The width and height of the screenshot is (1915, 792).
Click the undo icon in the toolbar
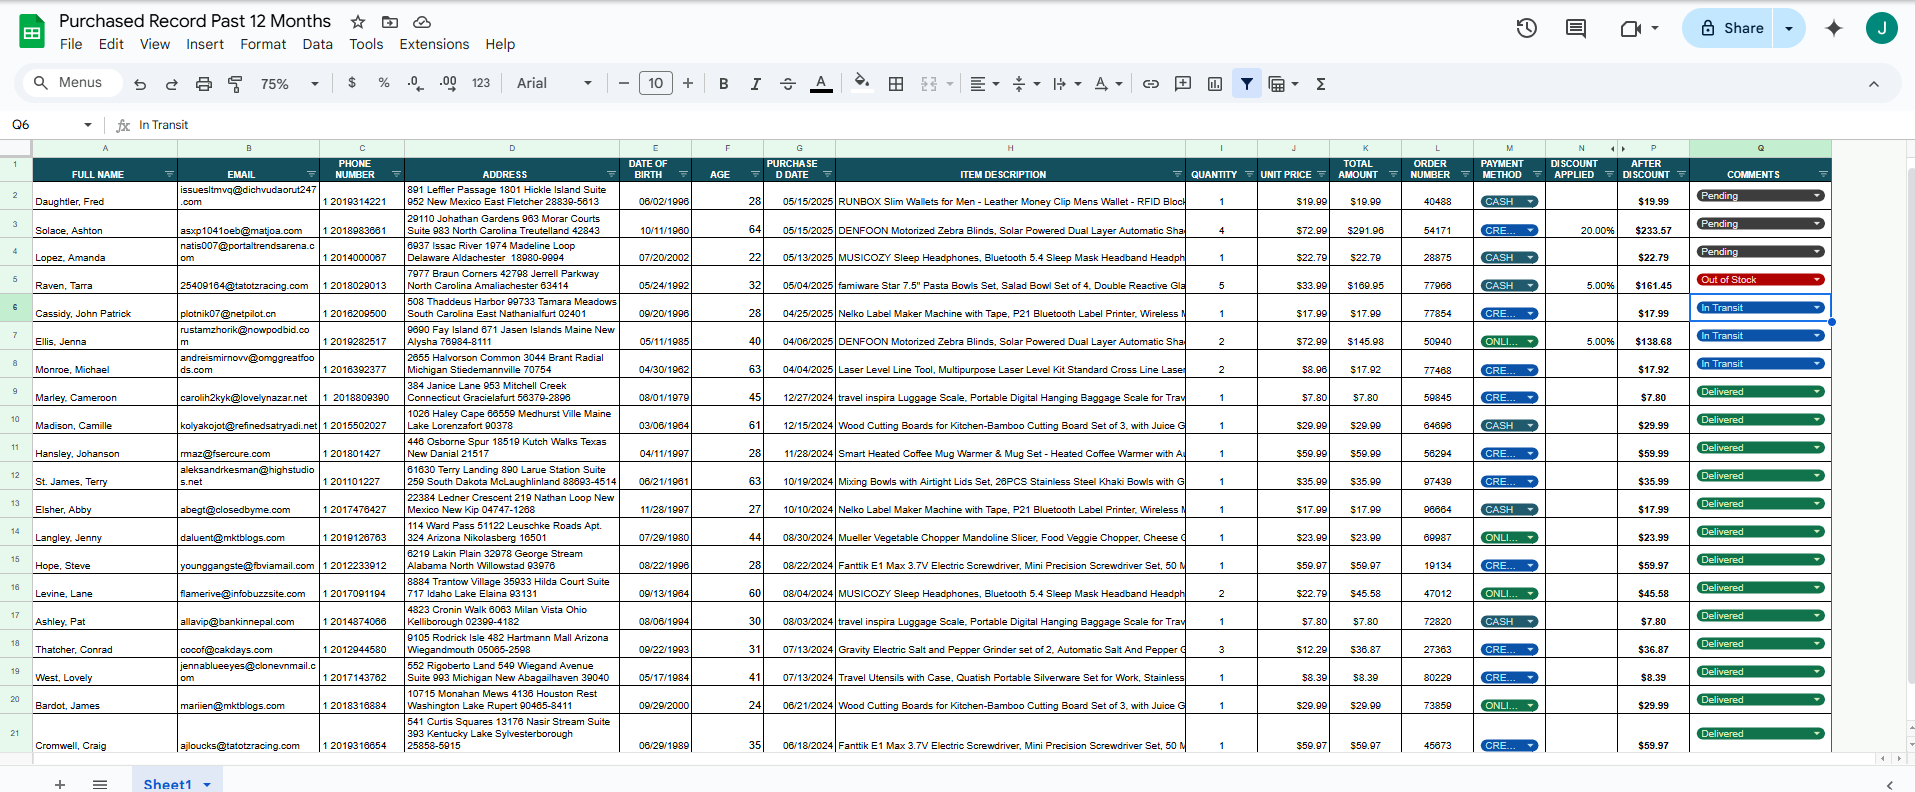140,84
